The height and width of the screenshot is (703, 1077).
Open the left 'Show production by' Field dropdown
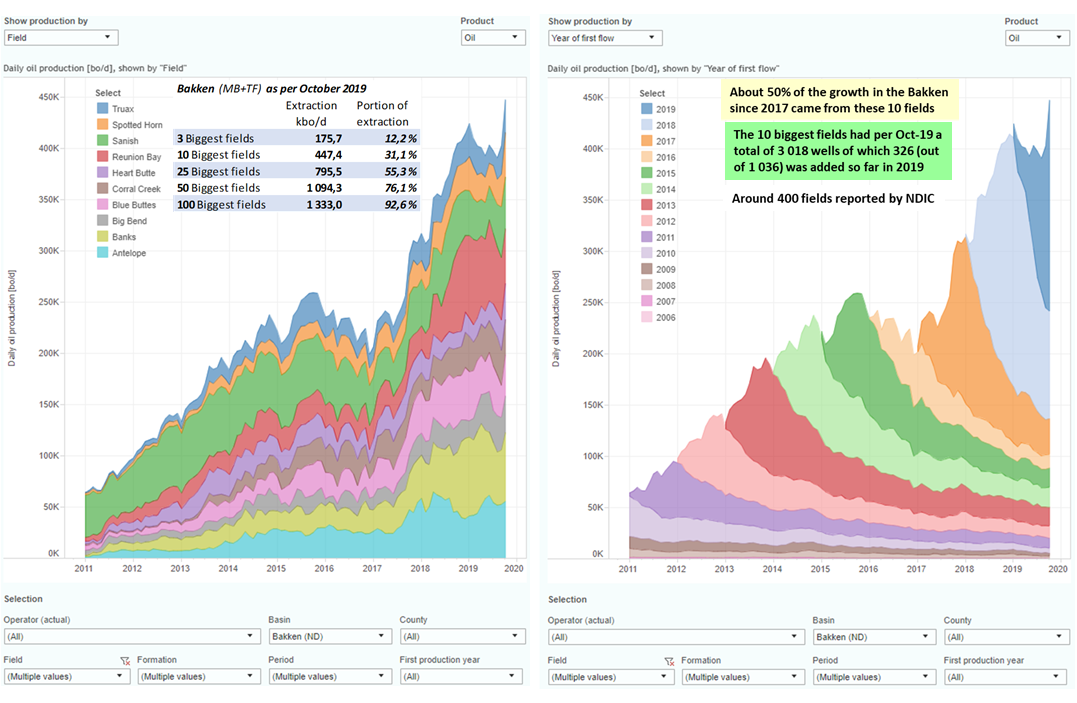(61, 38)
